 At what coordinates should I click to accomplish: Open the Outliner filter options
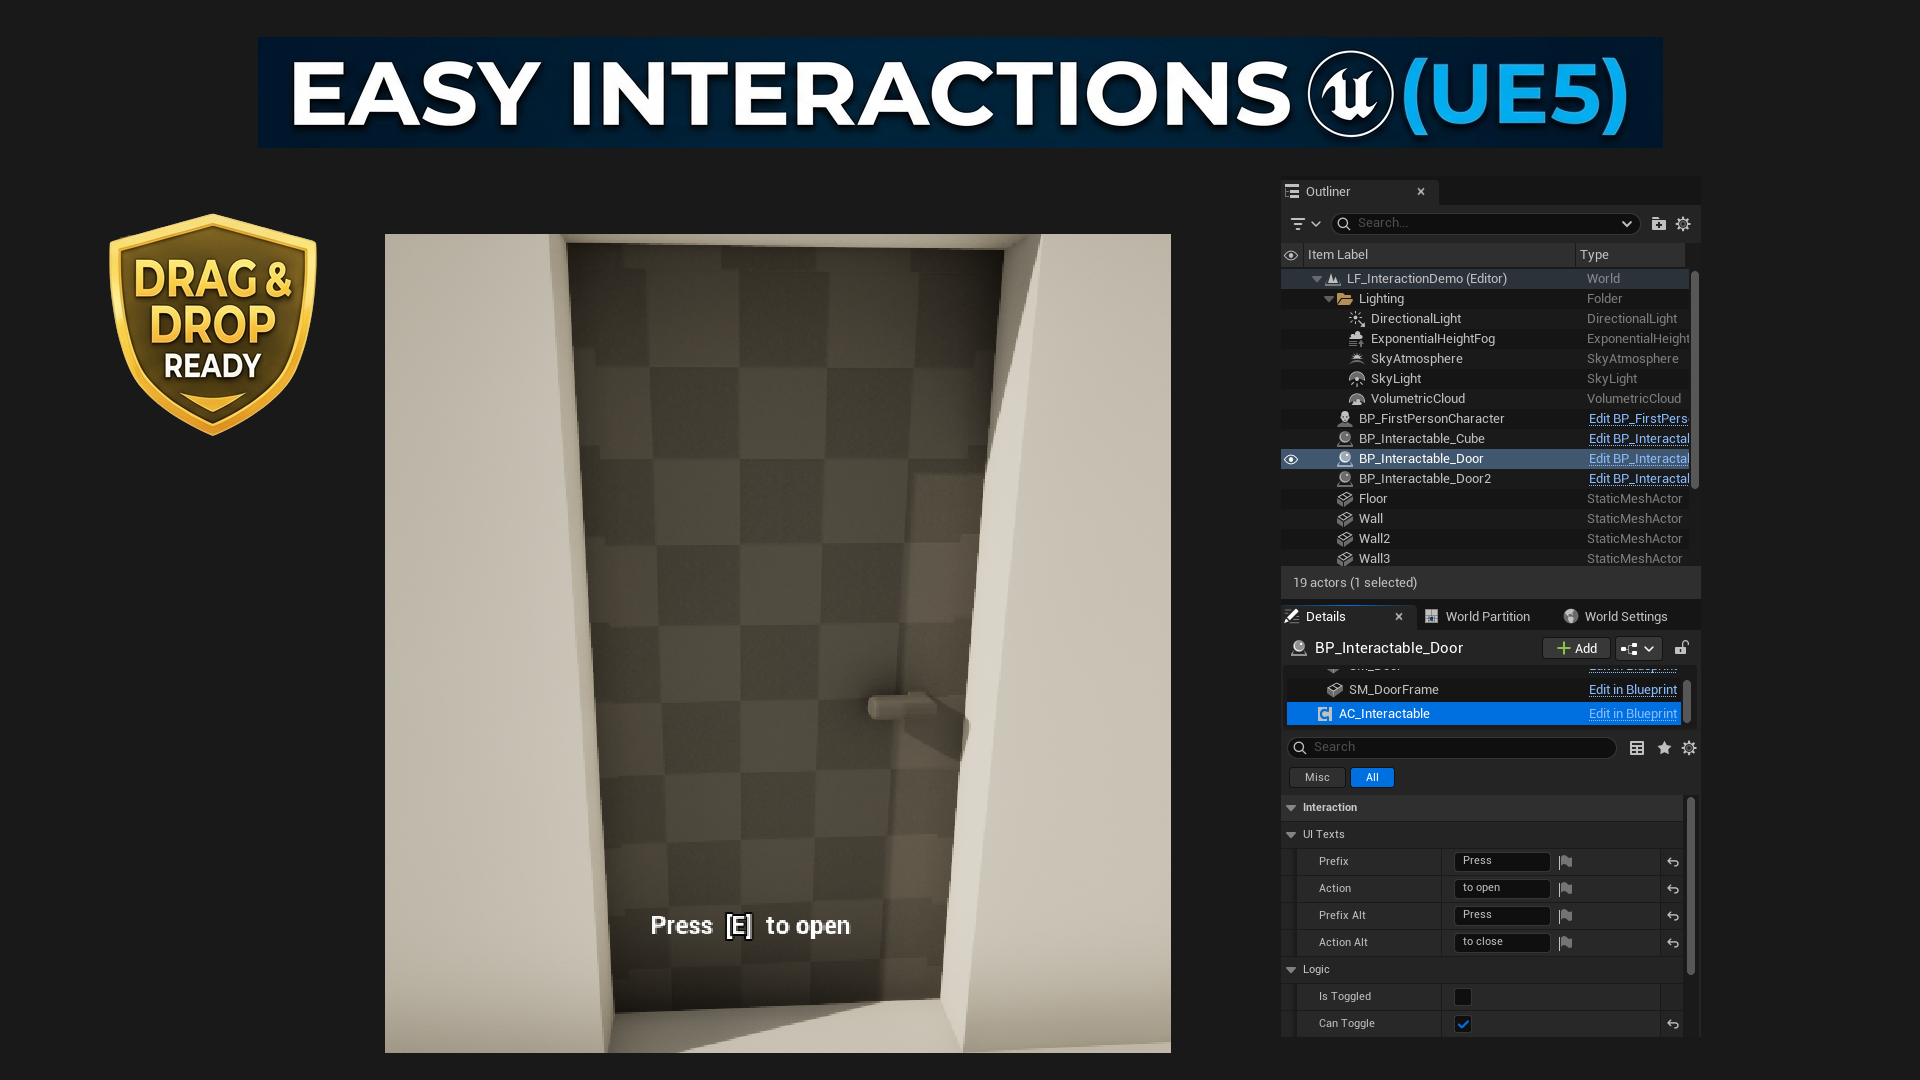pyautogui.click(x=1305, y=224)
